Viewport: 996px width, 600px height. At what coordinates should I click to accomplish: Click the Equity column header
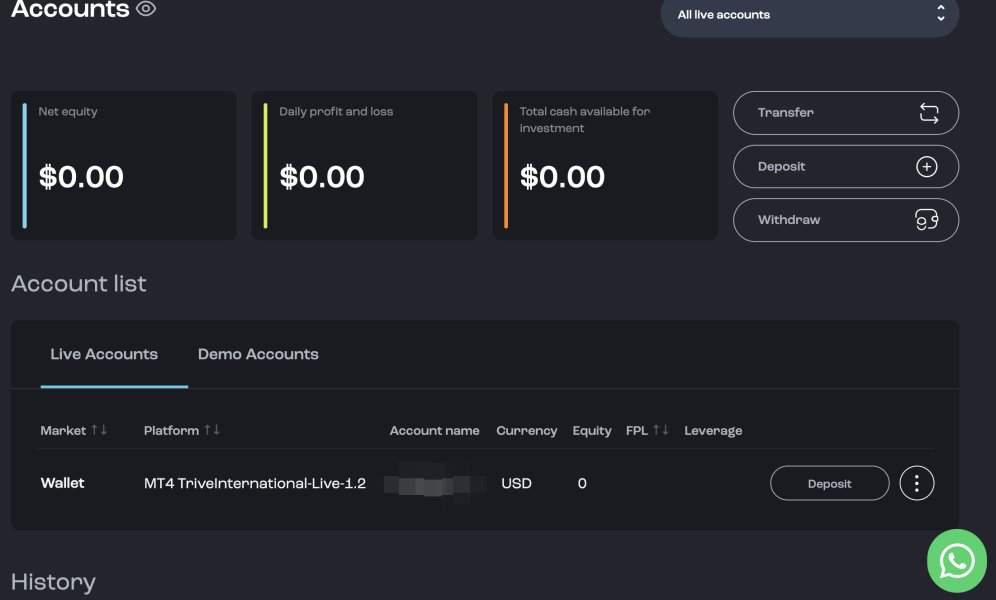[592, 431]
